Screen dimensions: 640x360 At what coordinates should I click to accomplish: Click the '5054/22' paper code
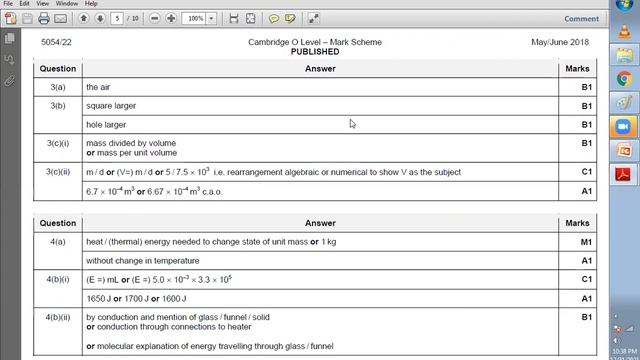point(56,42)
